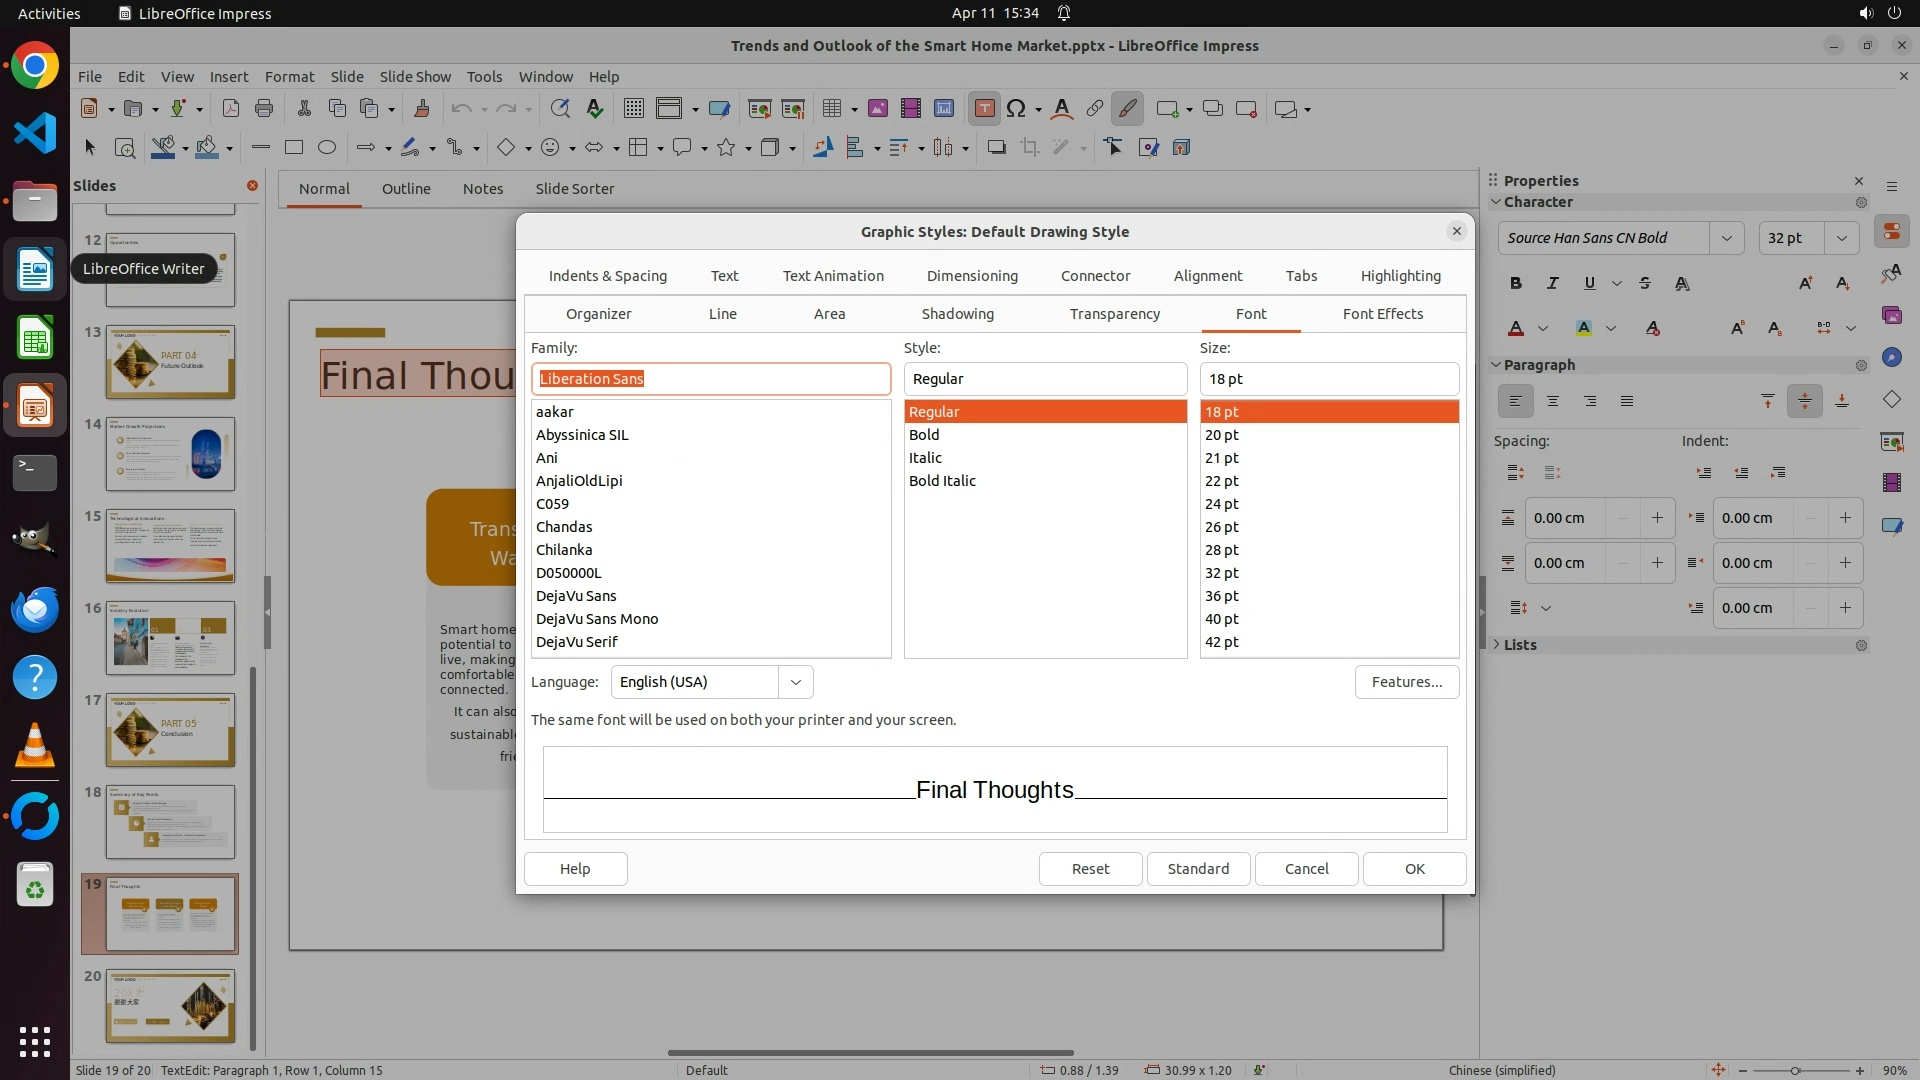Toggle Strikethrough in sidebar Character panel
This screenshot has height=1080, width=1920.
(1645, 283)
